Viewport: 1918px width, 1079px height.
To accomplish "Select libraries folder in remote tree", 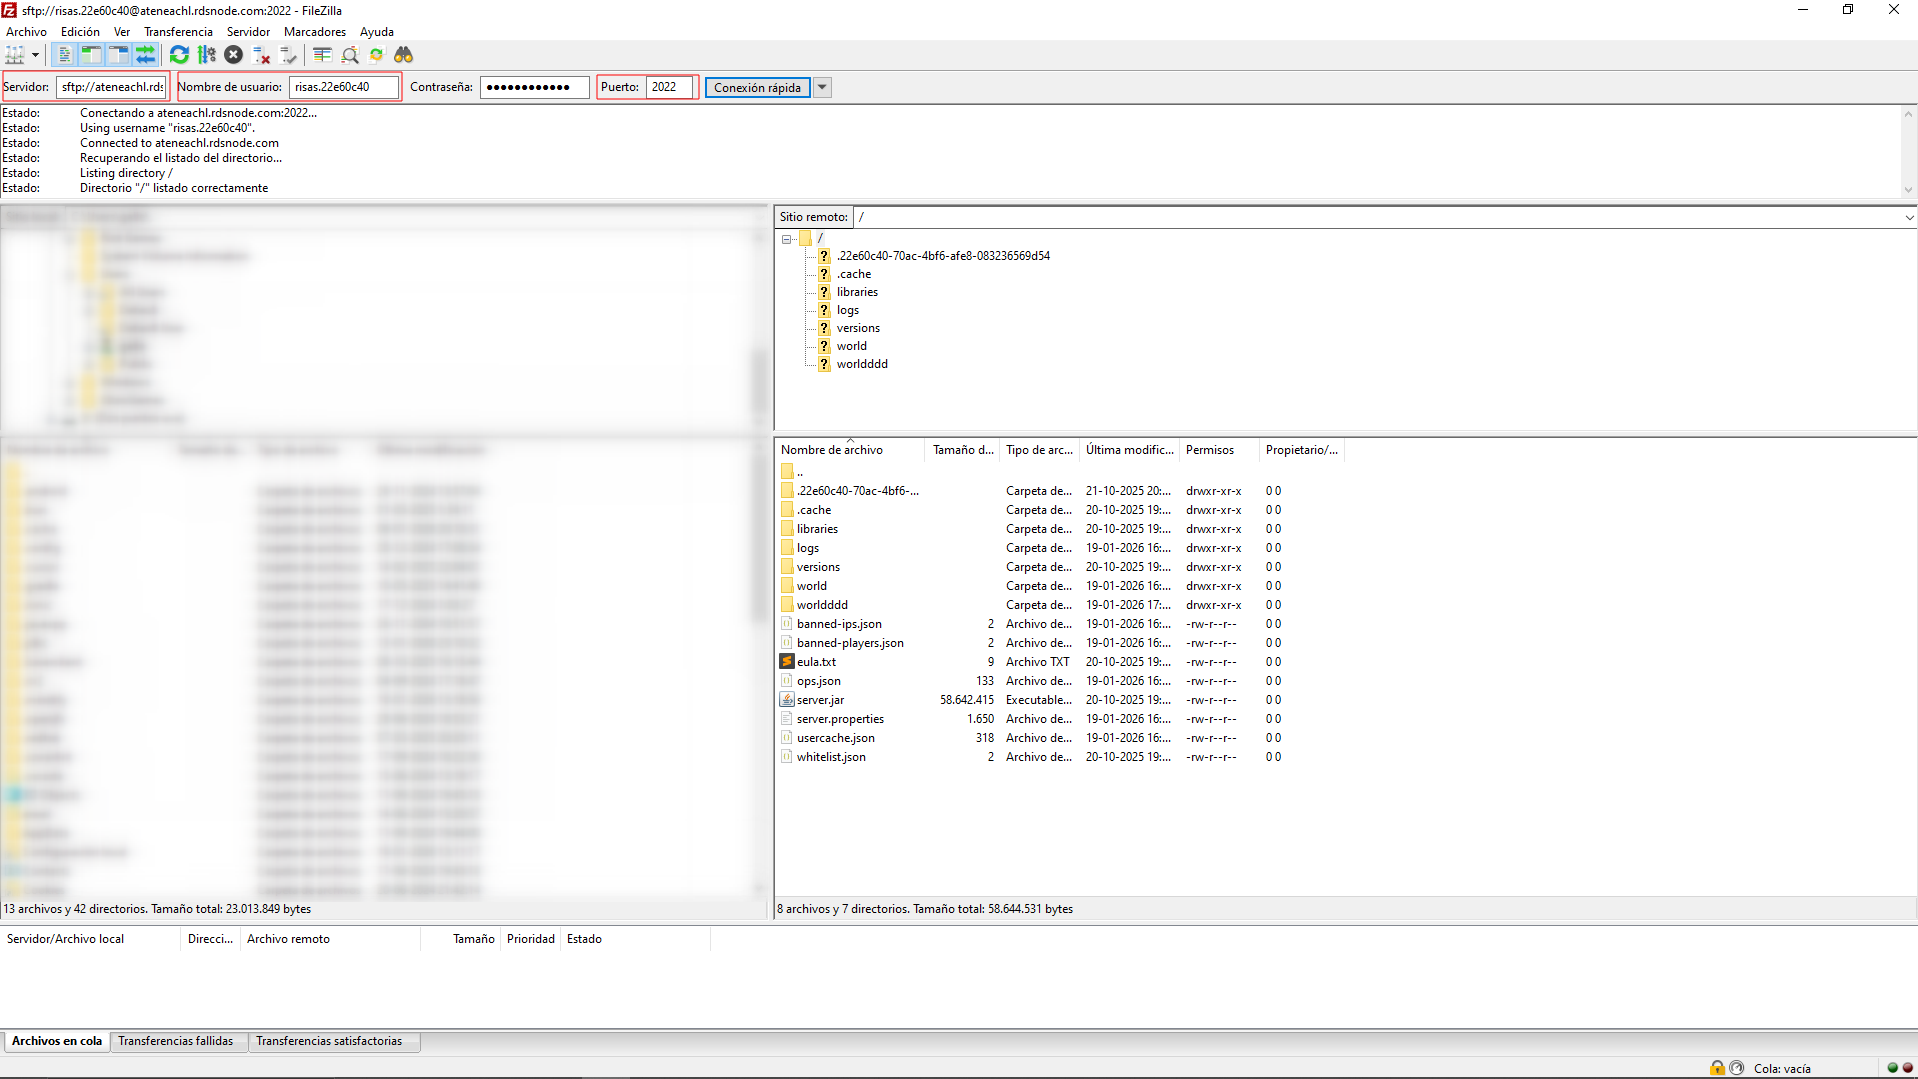I will pyautogui.click(x=857, y=292).
